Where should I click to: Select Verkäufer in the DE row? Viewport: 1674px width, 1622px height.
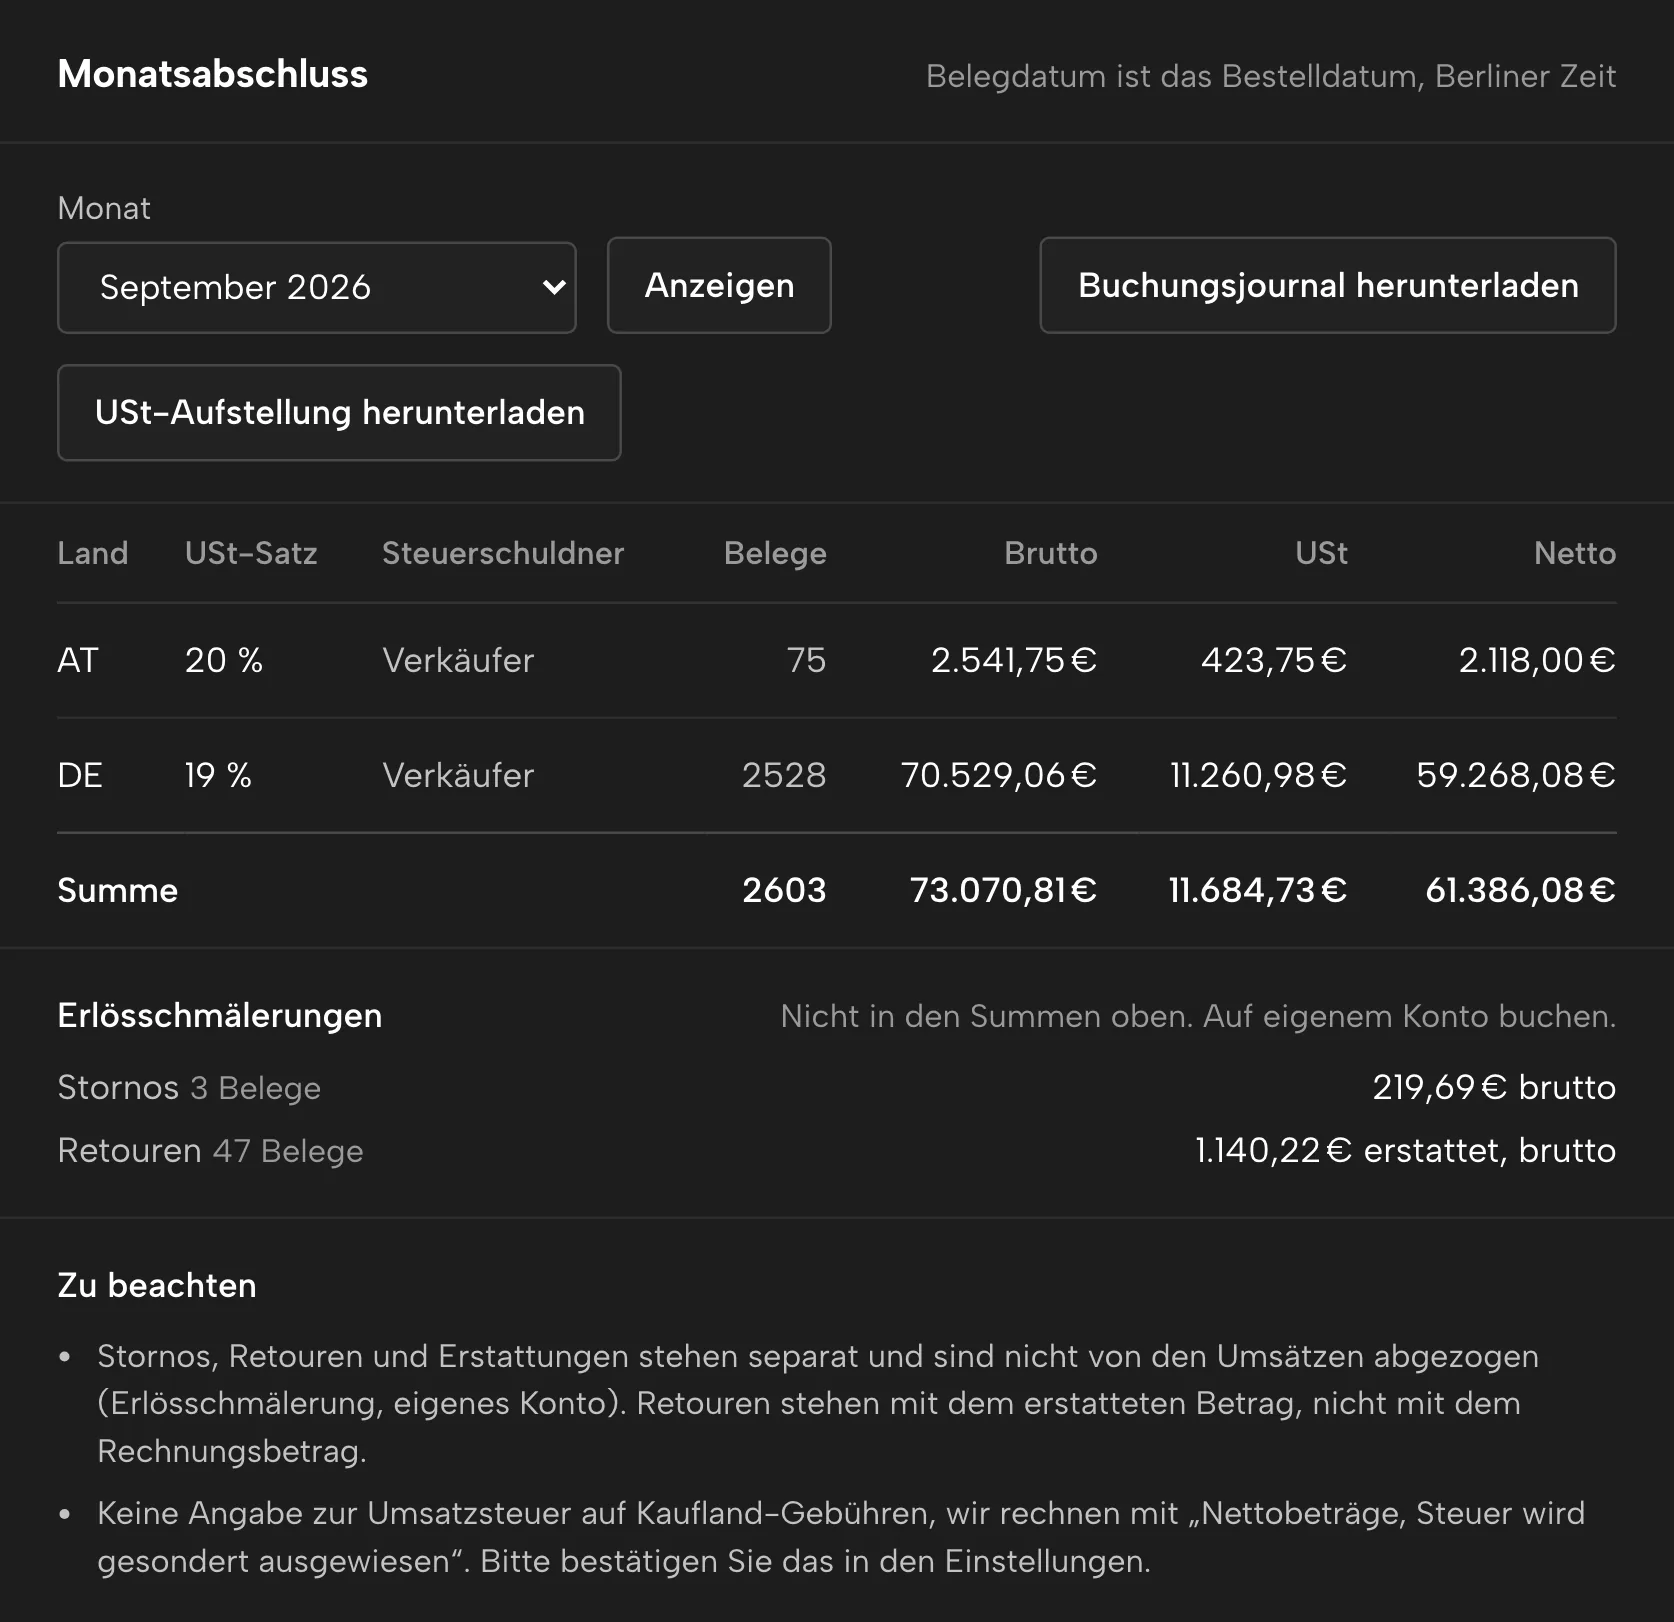coord(458,775)
